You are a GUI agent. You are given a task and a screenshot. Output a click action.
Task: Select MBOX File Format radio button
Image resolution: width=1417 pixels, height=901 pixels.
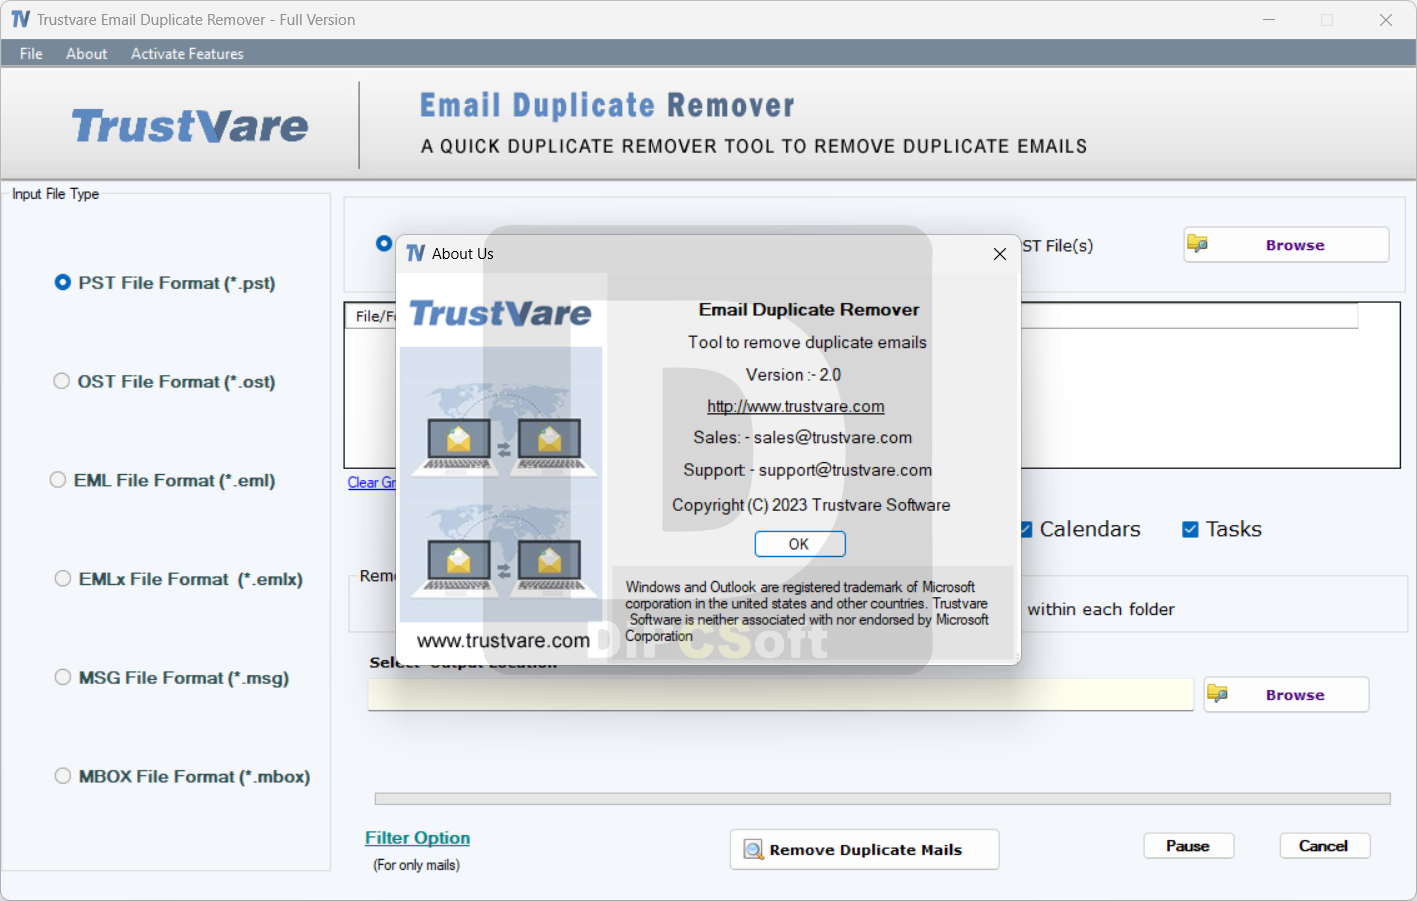(63, 776)
